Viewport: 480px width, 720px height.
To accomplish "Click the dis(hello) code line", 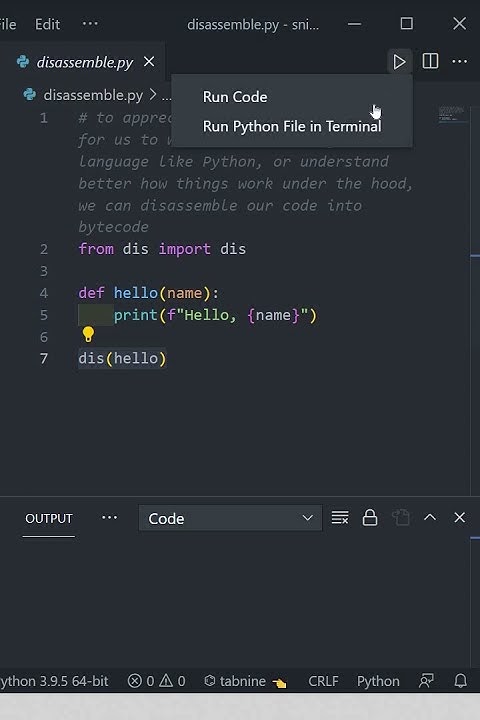I will 122,358.
